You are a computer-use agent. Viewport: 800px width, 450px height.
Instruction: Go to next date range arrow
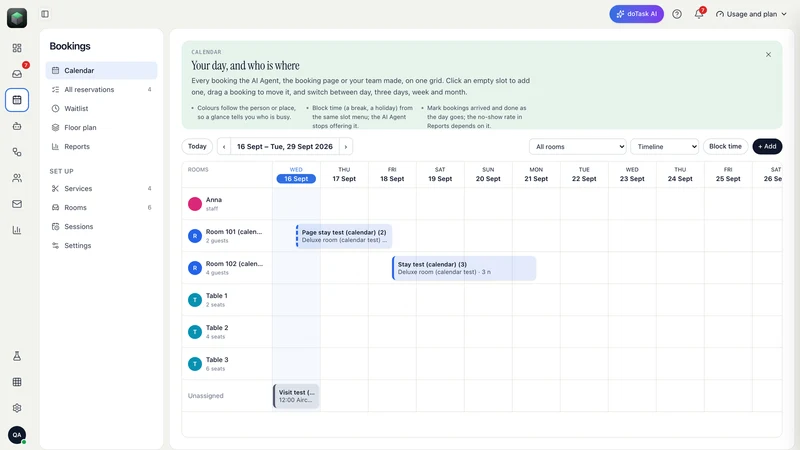coord(345,146)
